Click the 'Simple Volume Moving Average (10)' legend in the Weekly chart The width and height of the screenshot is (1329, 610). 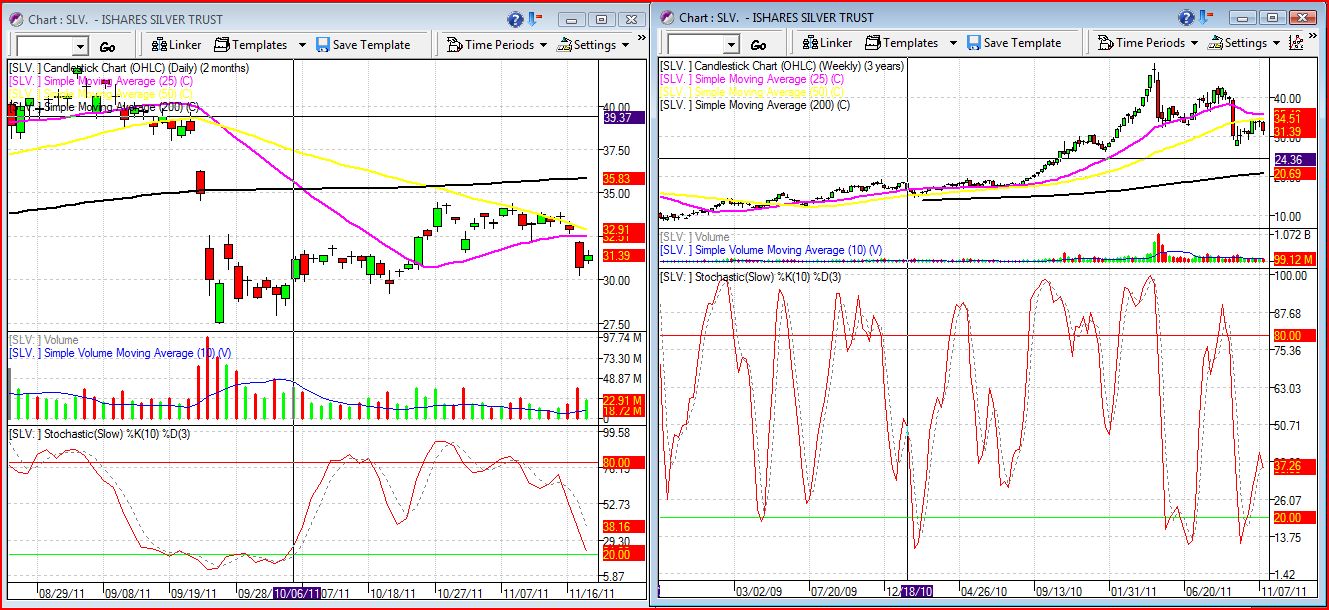coord(771,249)
